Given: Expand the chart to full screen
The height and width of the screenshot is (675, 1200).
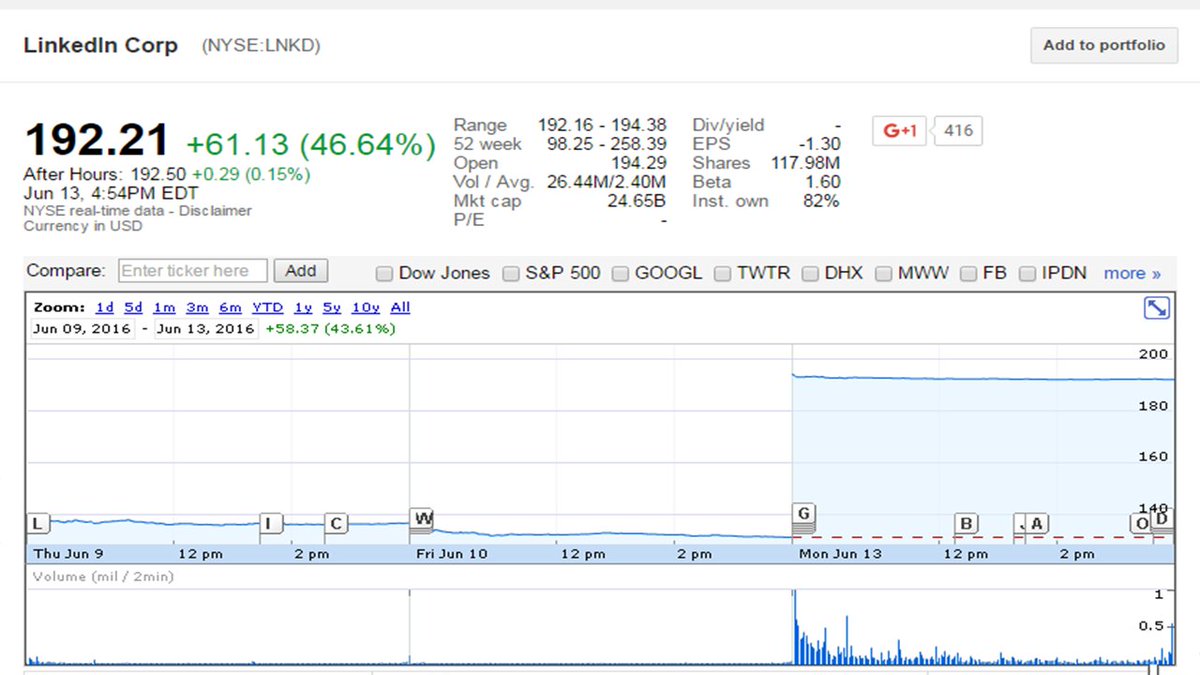Looking at the screenshot, I should click(x=1156, y=309).
